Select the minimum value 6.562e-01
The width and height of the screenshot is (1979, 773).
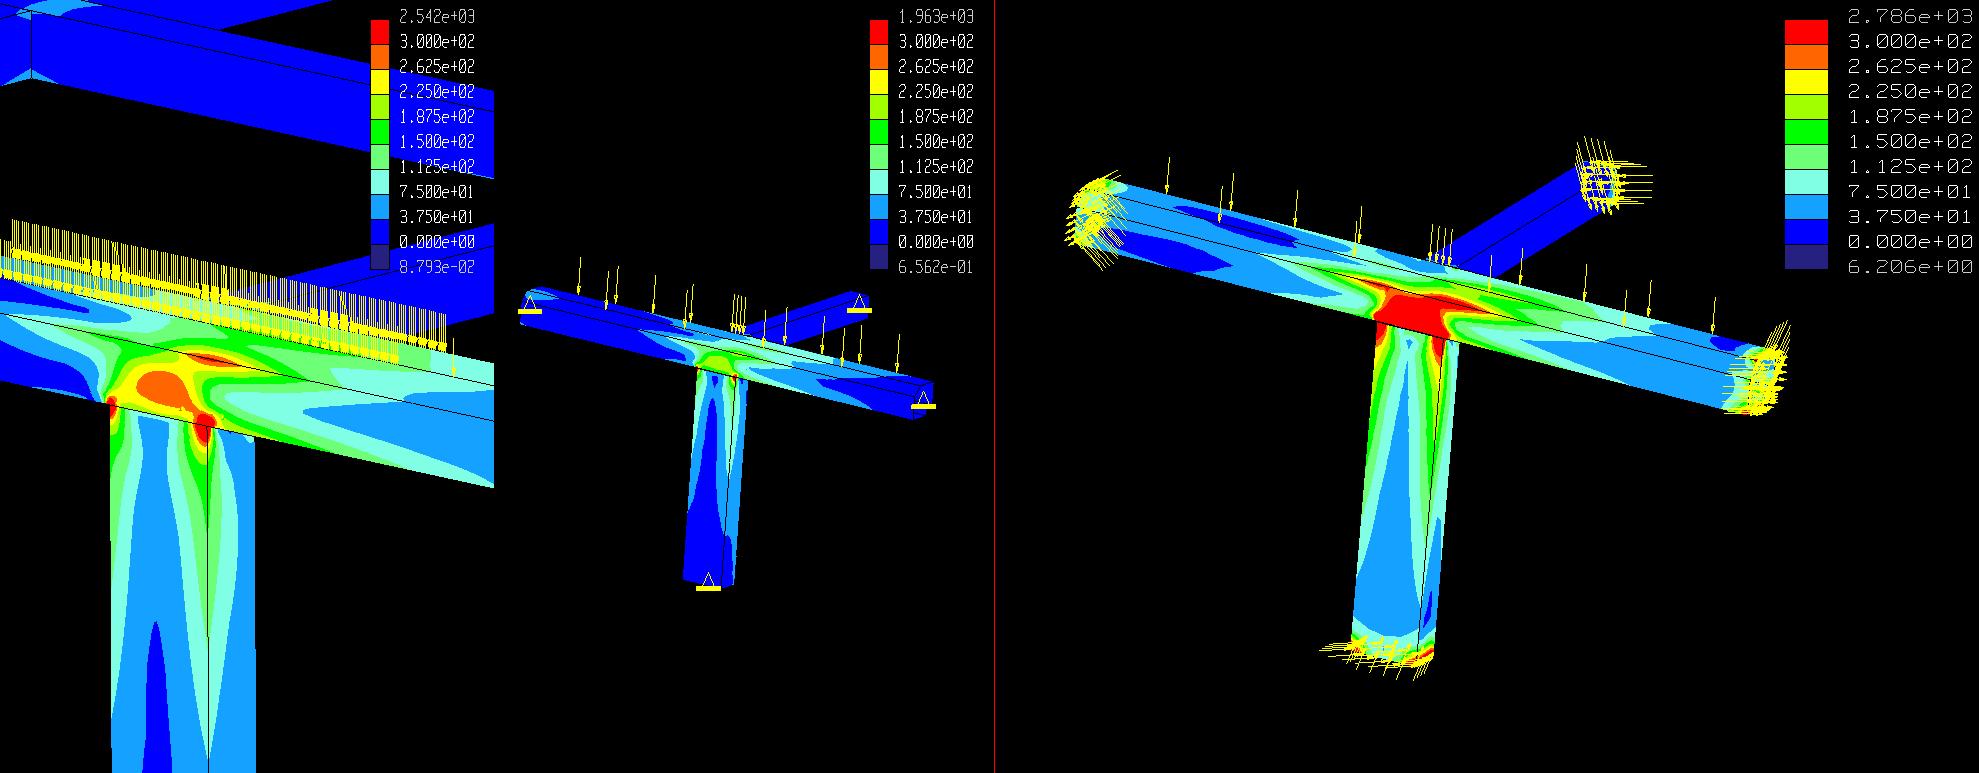935,267
